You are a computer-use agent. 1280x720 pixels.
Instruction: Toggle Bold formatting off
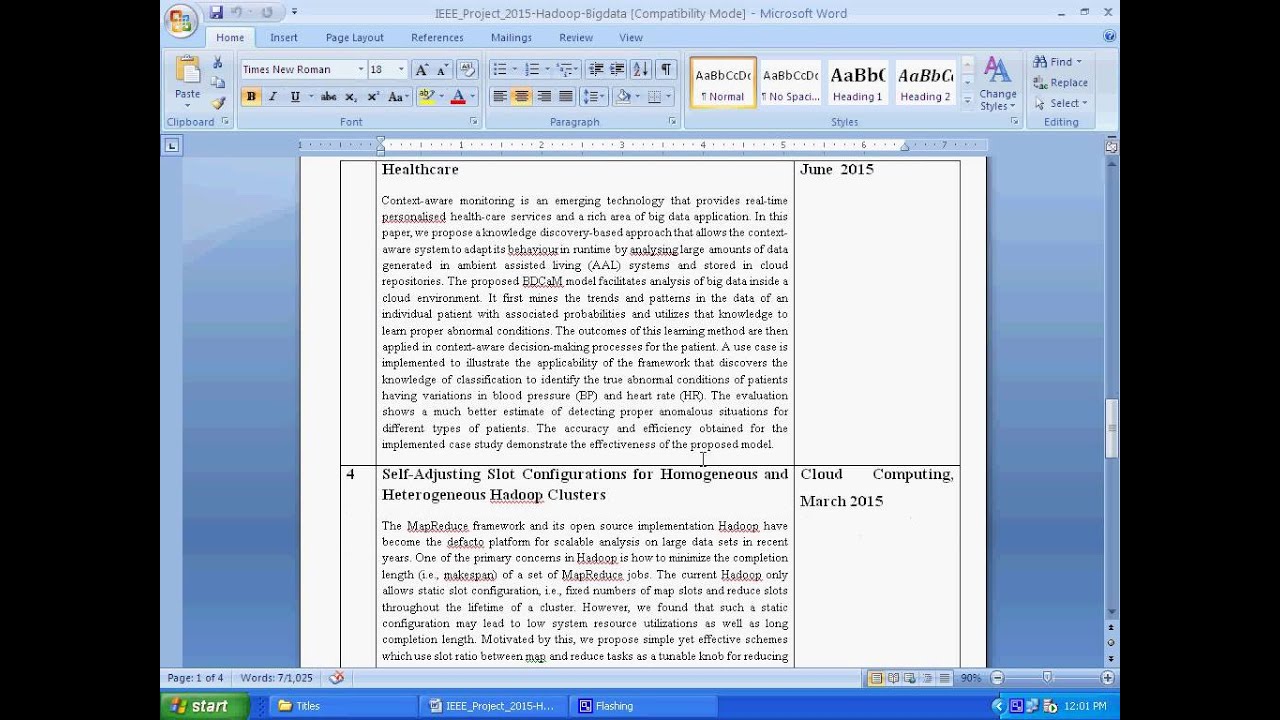pyautogui.click(x=251, y=97)
